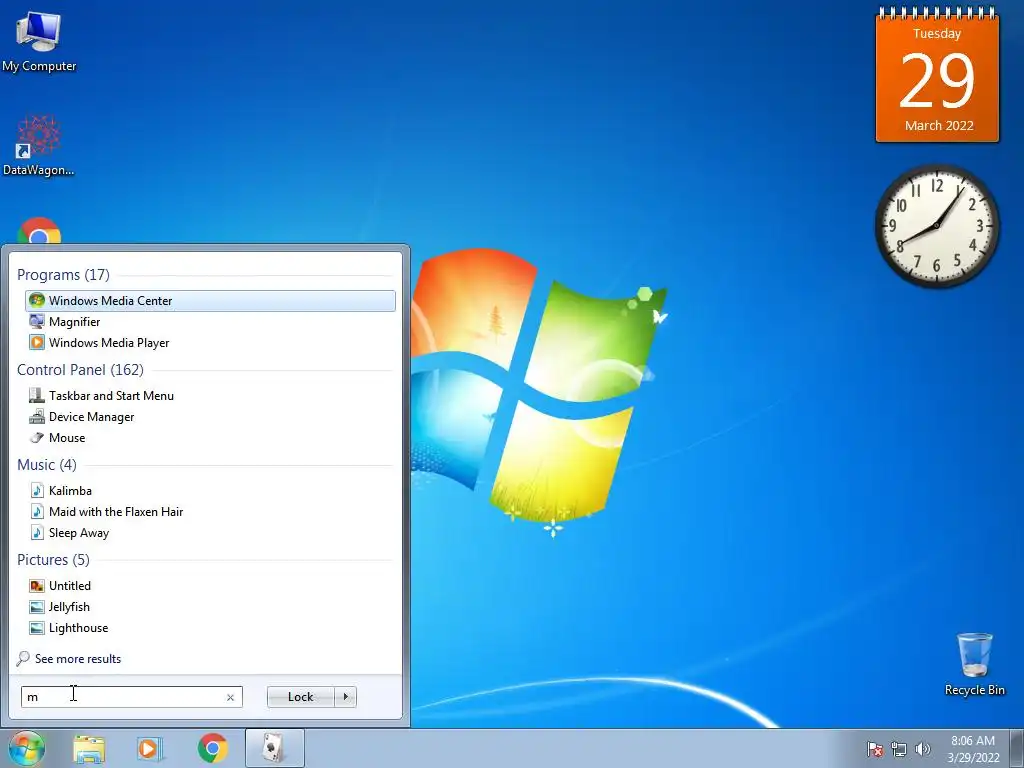The width and height of the screenshot is (1024, 768).
Task: Select 'Taskbar and Start Menu' text
Action: (x=111, y=396)
